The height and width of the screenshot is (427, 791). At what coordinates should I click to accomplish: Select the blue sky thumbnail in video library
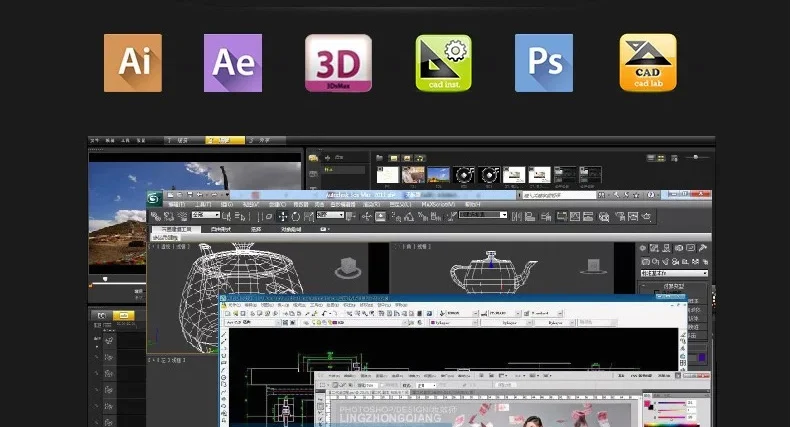pos(438,175)
